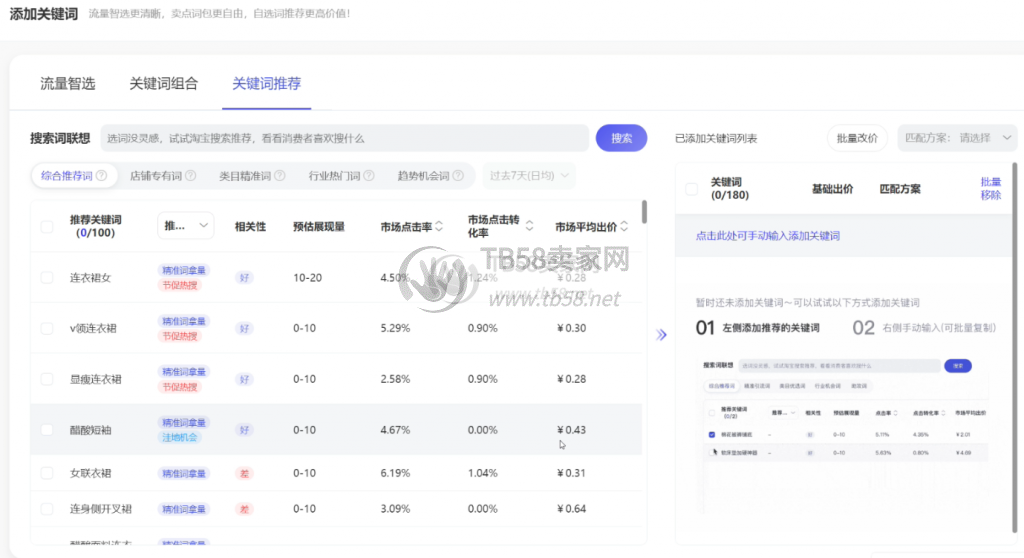Image resolution: width=1024 pixels, height=558 pixels.
Task: Open the 匹配方案 请选择 dropdown
Action: [x=957, y=138]
